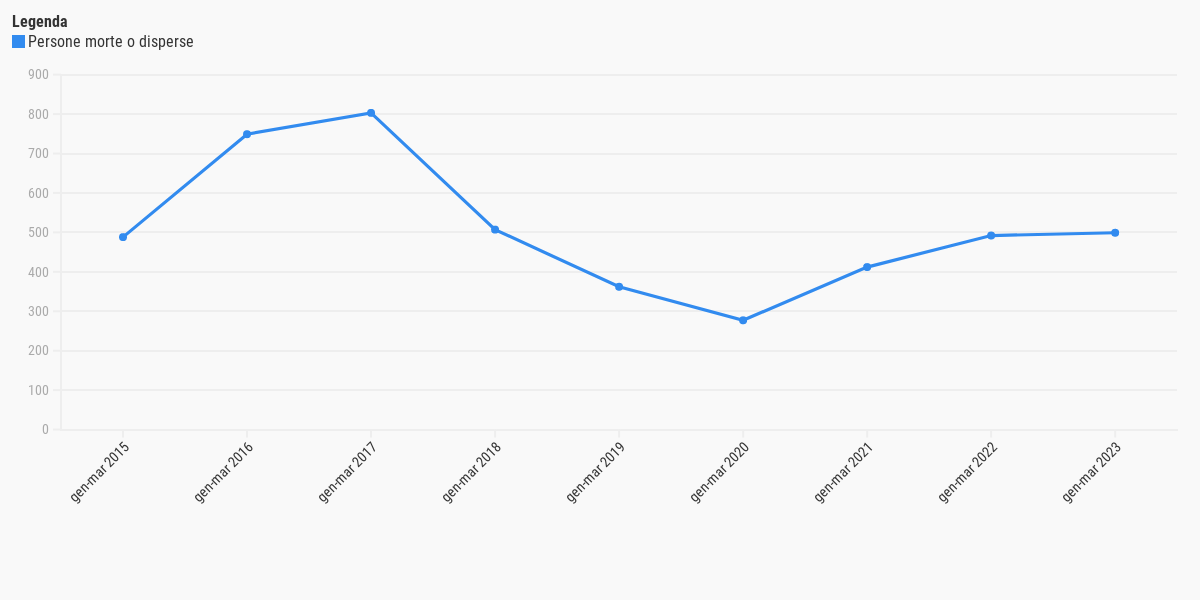Click the last data point, gen-mar 2023
Image resolution: width=1200 pixels, height=600 pixels.
[x=1115, y=233]
